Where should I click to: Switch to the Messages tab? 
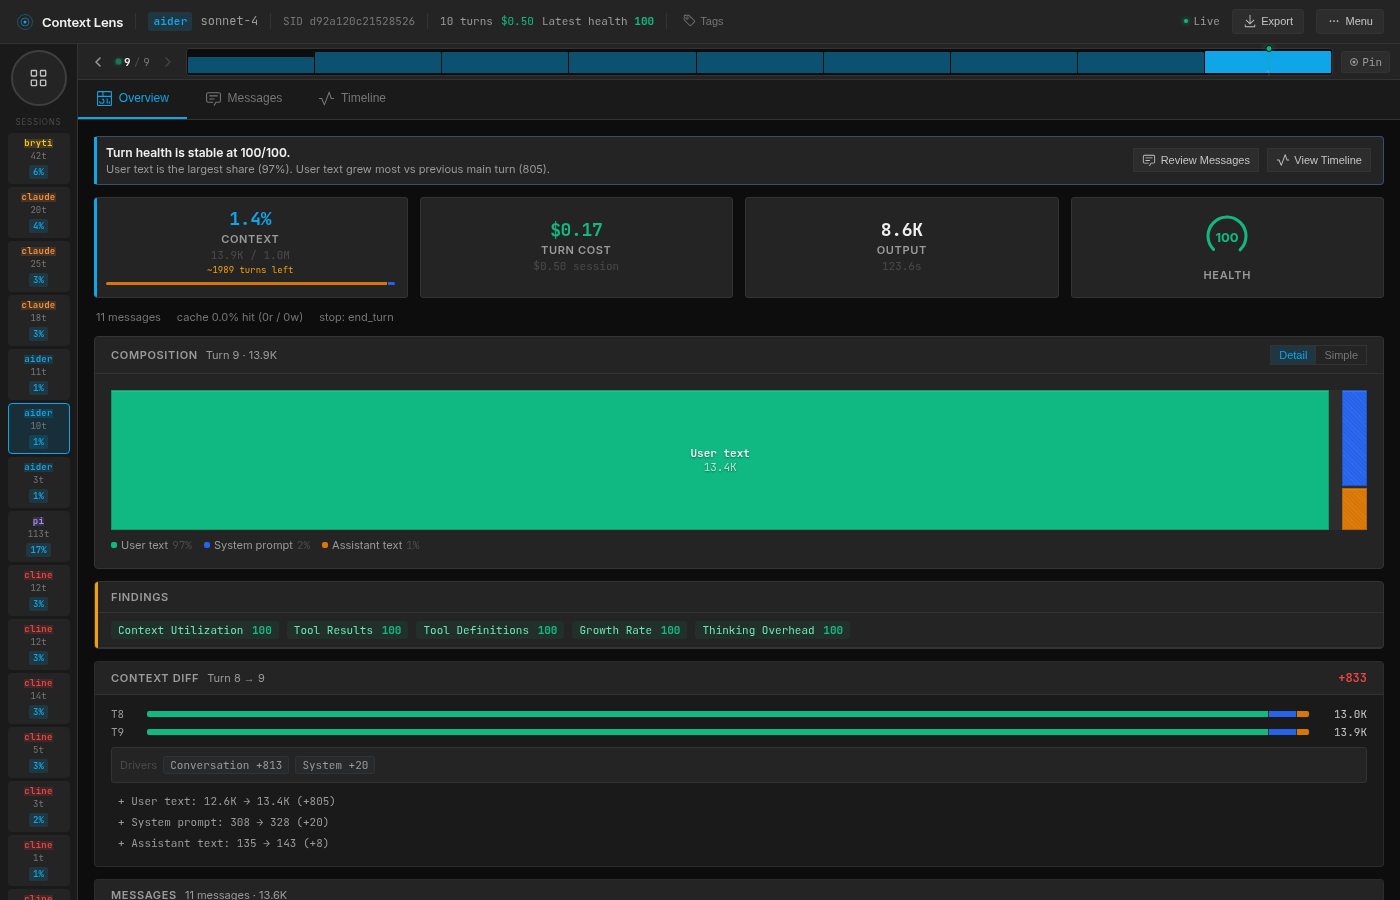(254, 98)
